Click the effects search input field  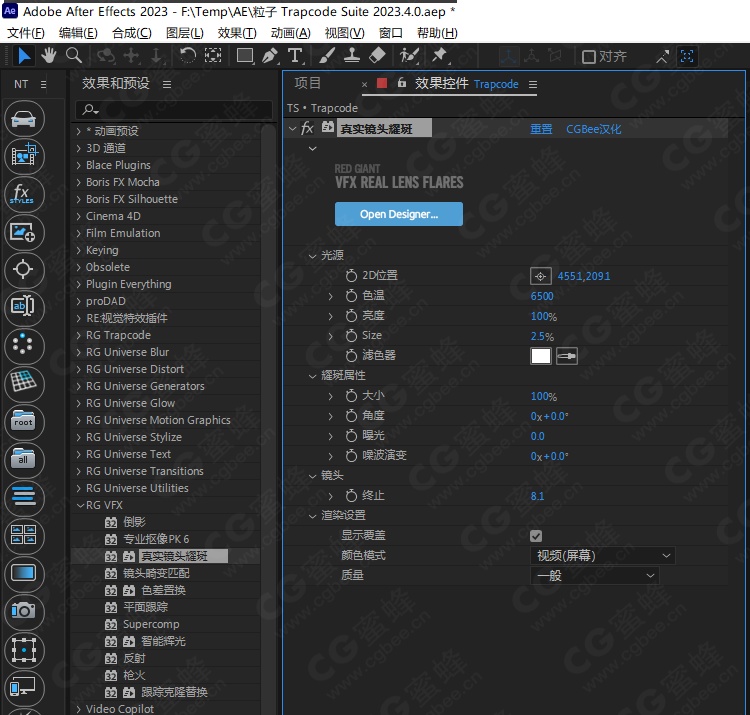174,110
